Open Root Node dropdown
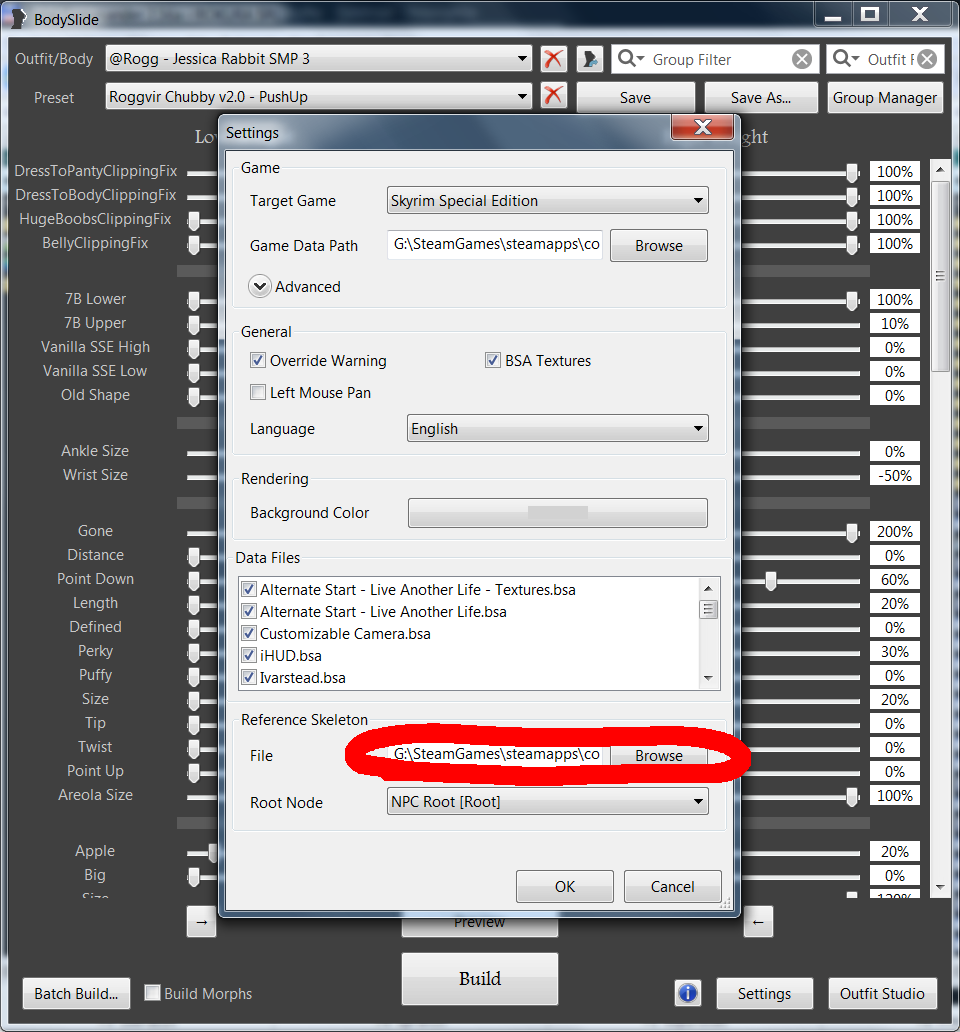Viewport: 960px width, 1032px height. point(547,802)
